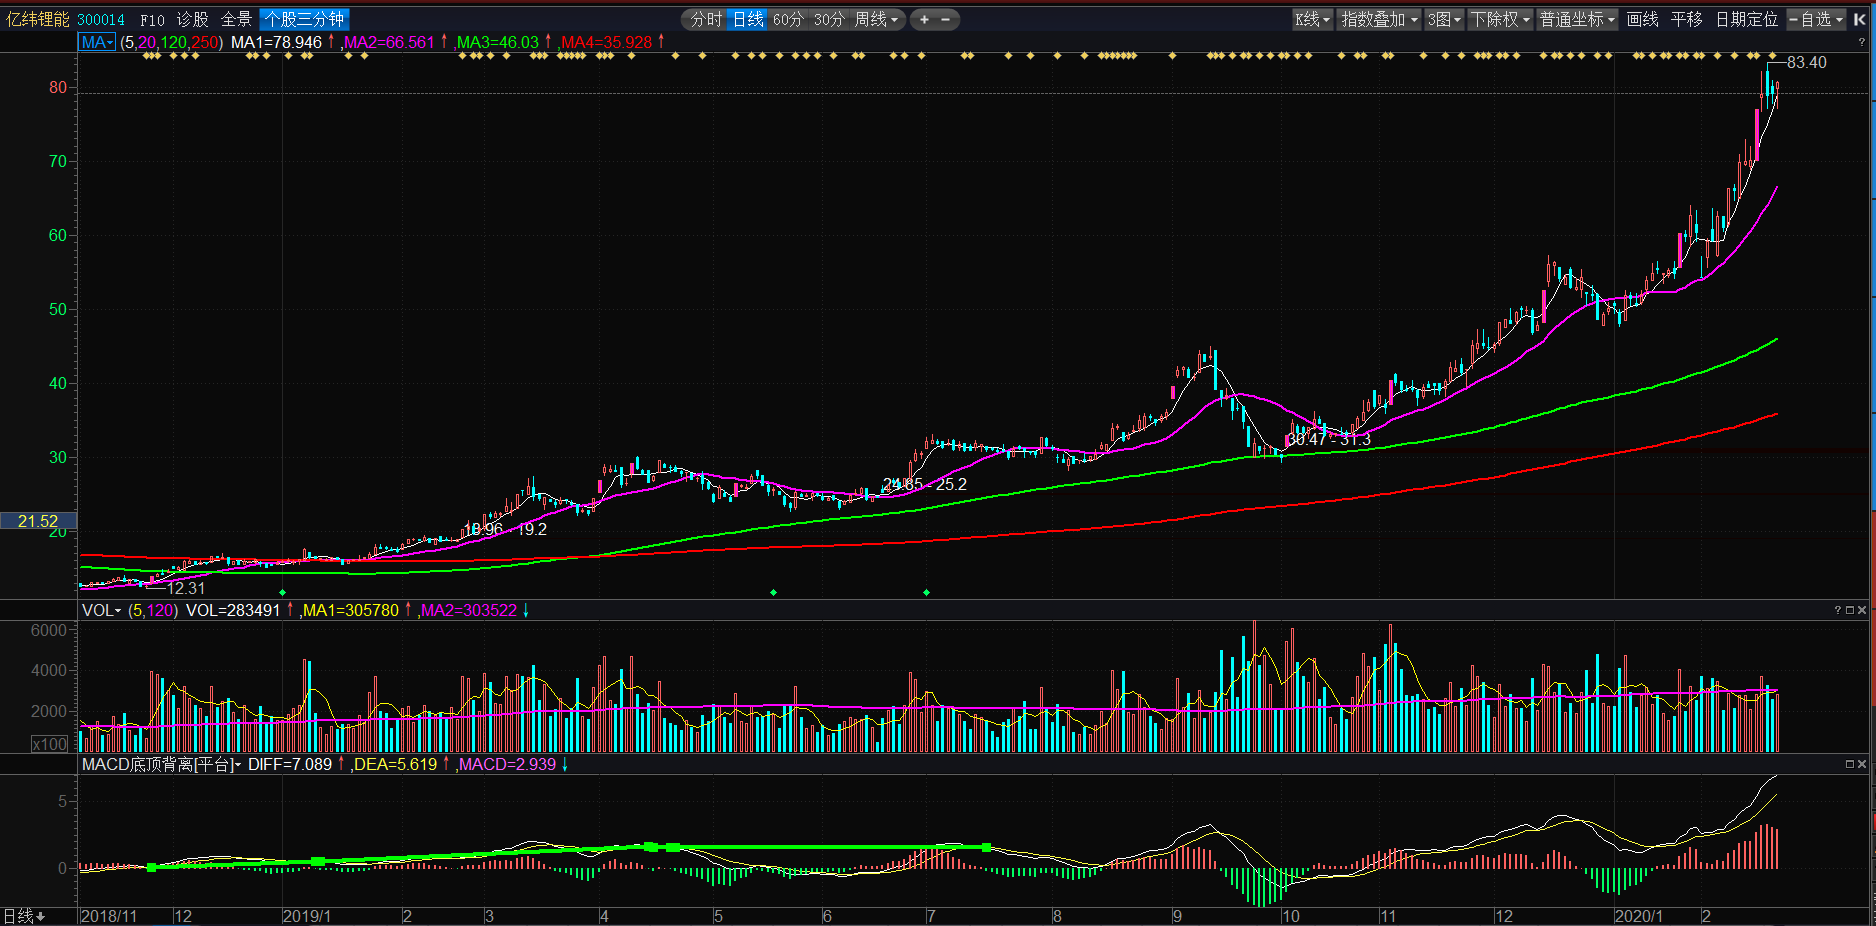
Task: Open the 诊股 stock diagnosis tab
Action: coord(193,19)
